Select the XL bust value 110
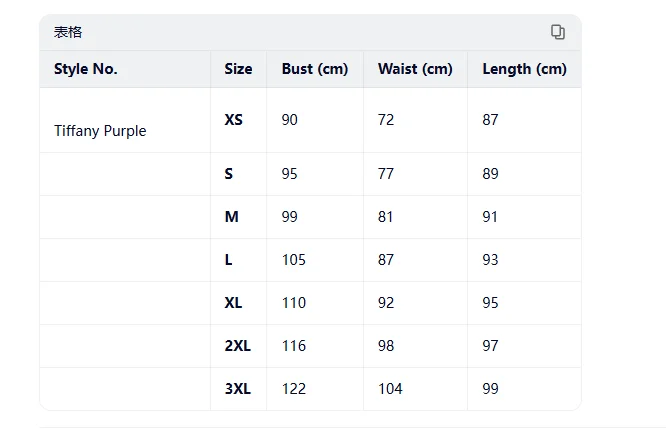 tap(294, 303)
